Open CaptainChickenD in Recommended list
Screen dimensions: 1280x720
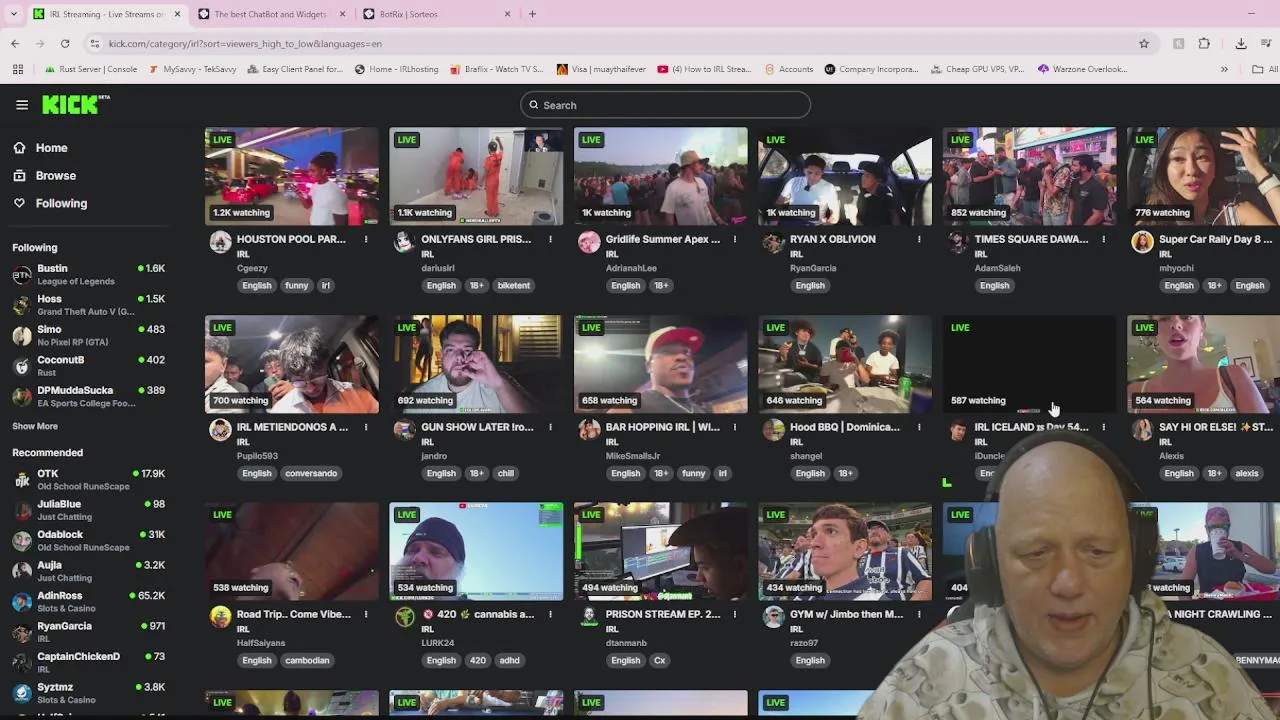pyautogui.click(x=88, y=663)
